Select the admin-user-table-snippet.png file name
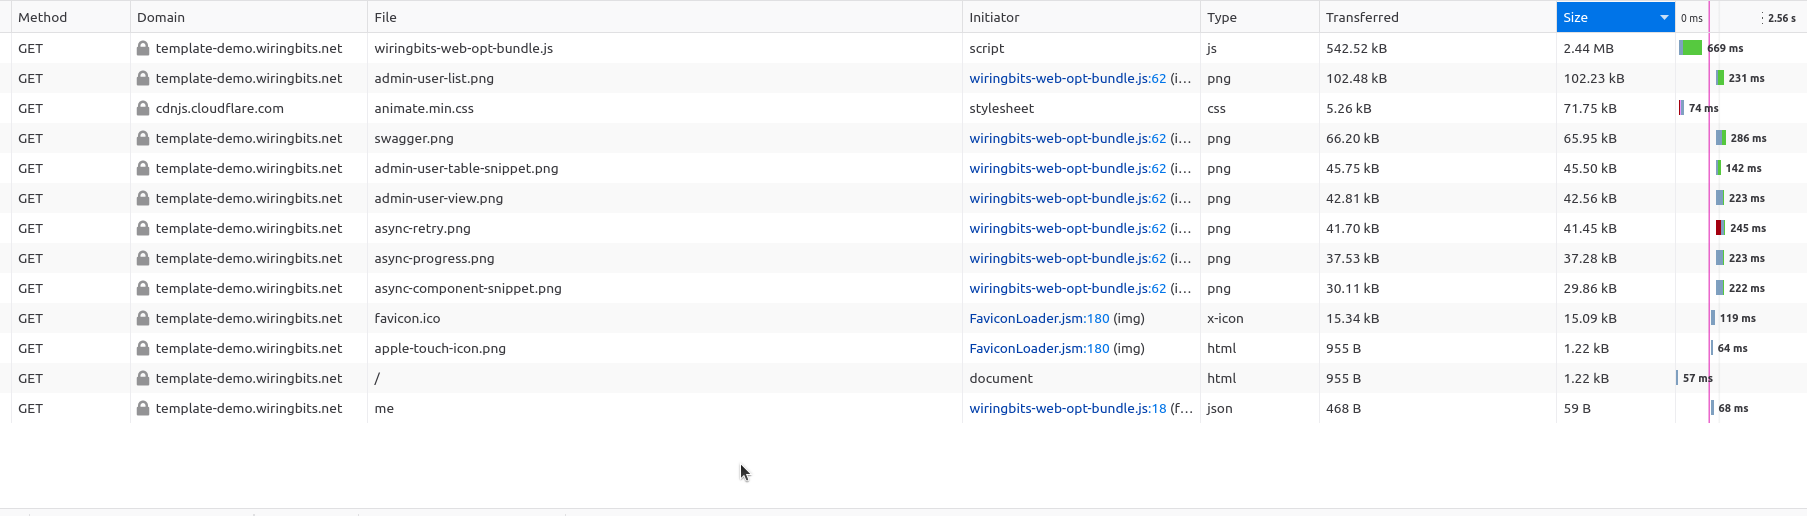 [x=466, y=168]
